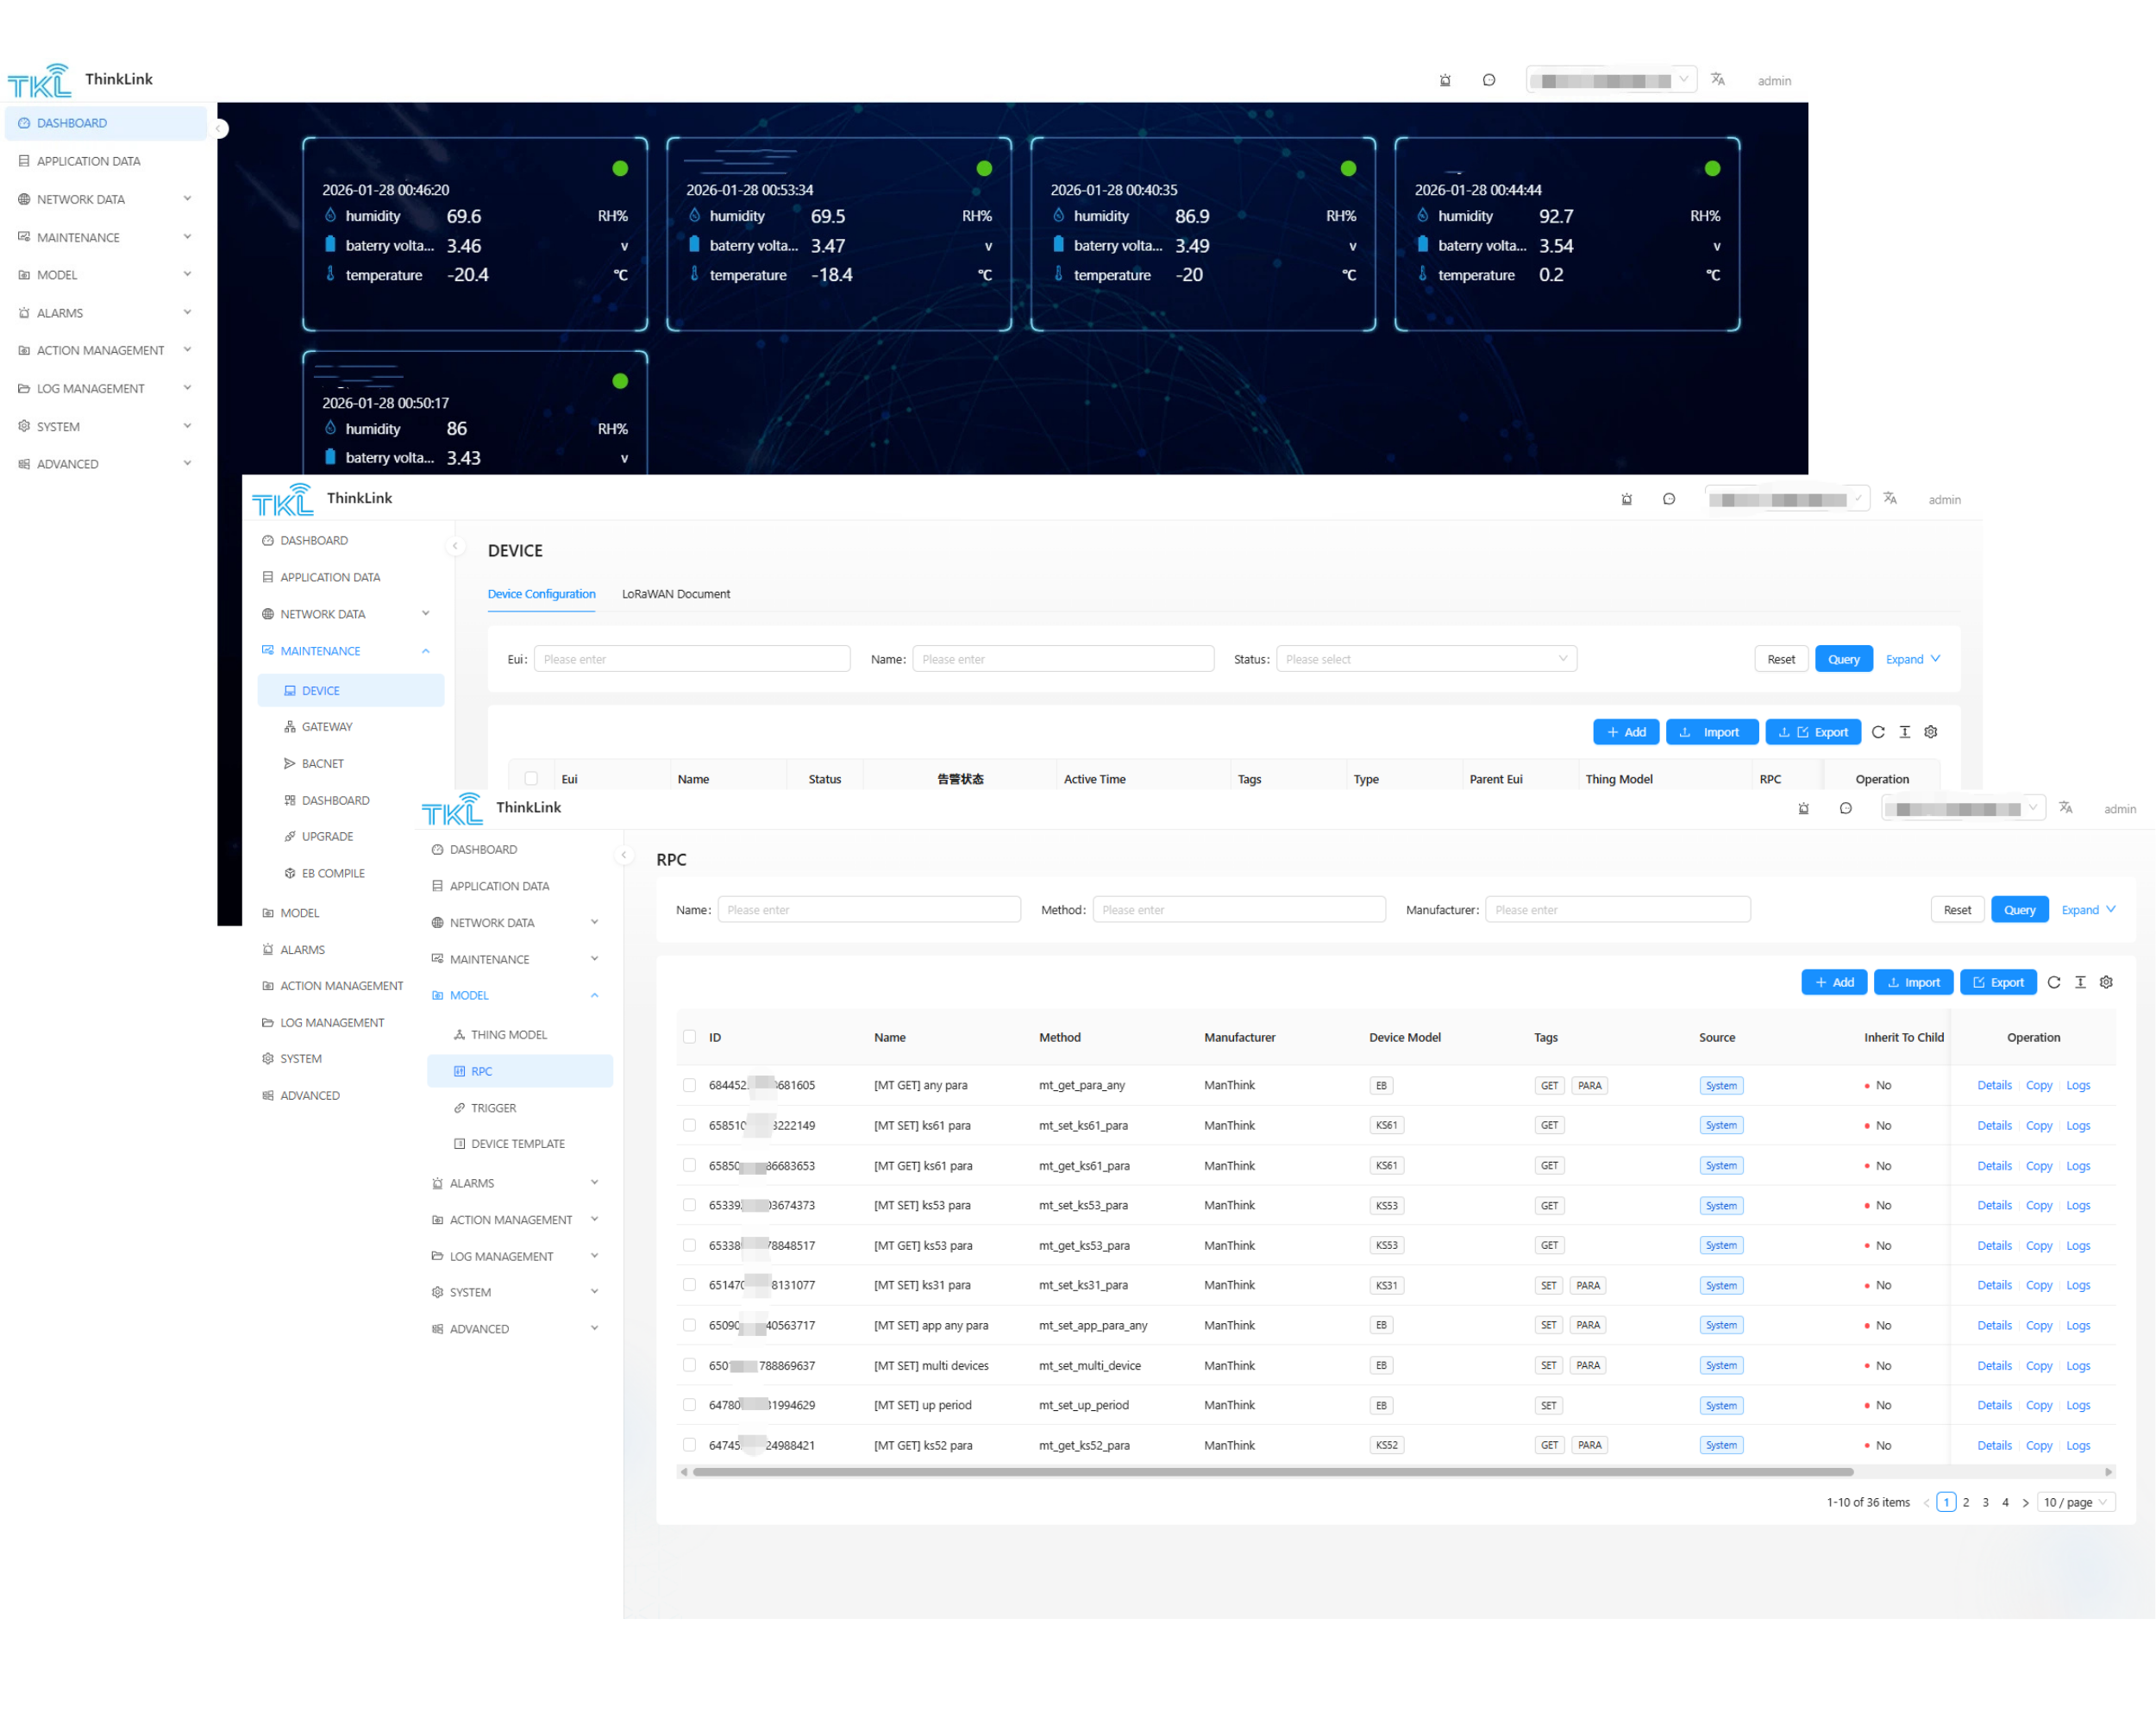This screenshot has height=1725, width=2156.
Task: Click the refresh icon in the Device toolbar
Action: click(x=1877, y=732)
